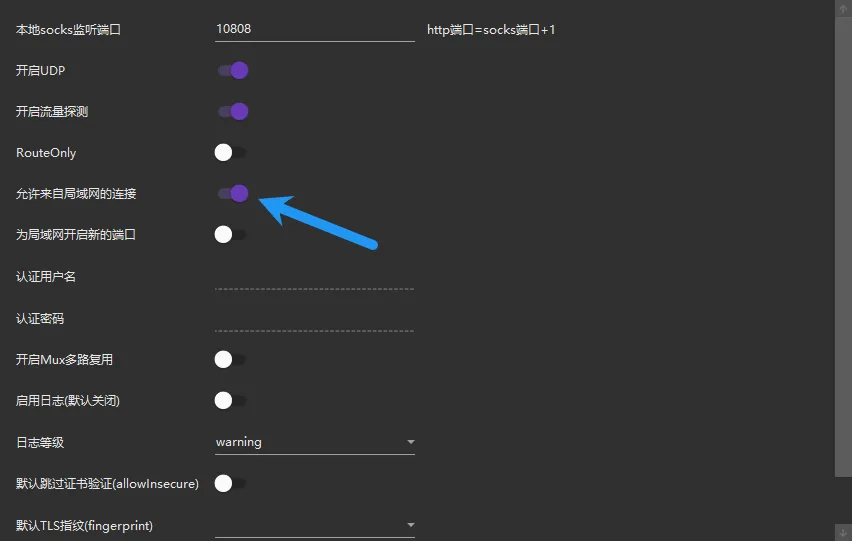This screenshot has width=852, height=541.
Task: Enable the RouteOnly toggle
Action: click(x=231, y=153)
